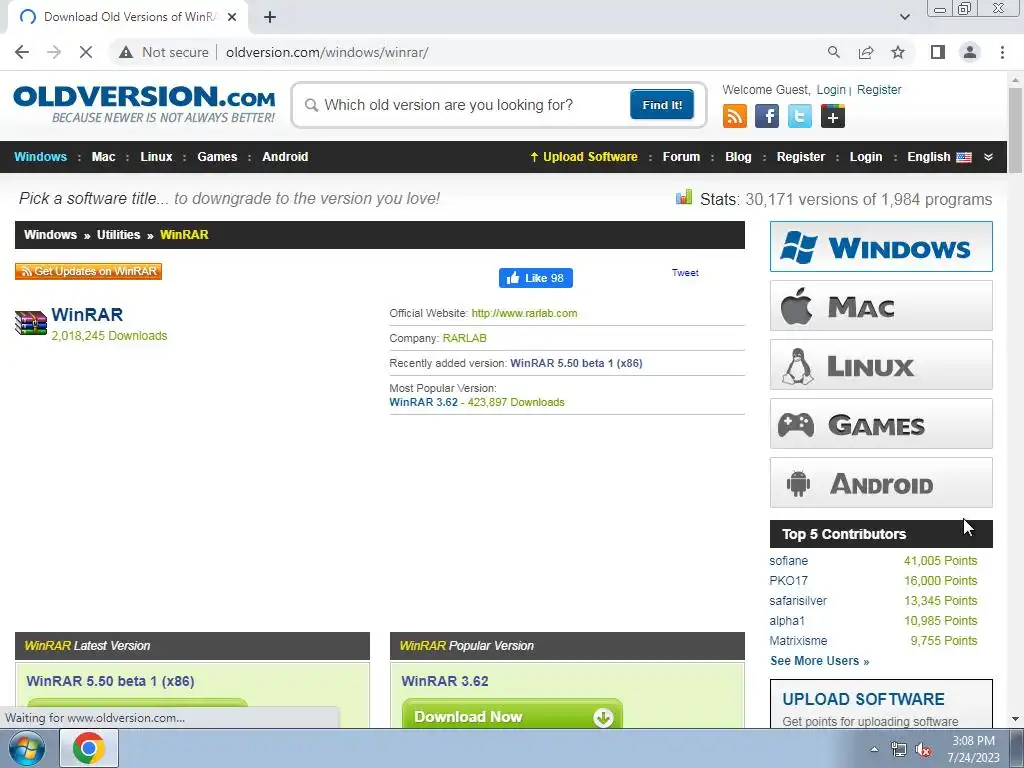Click the RARLAB company link
Image resolution: width=1024 pixels, height=768 pixels.
pos(464,338)
